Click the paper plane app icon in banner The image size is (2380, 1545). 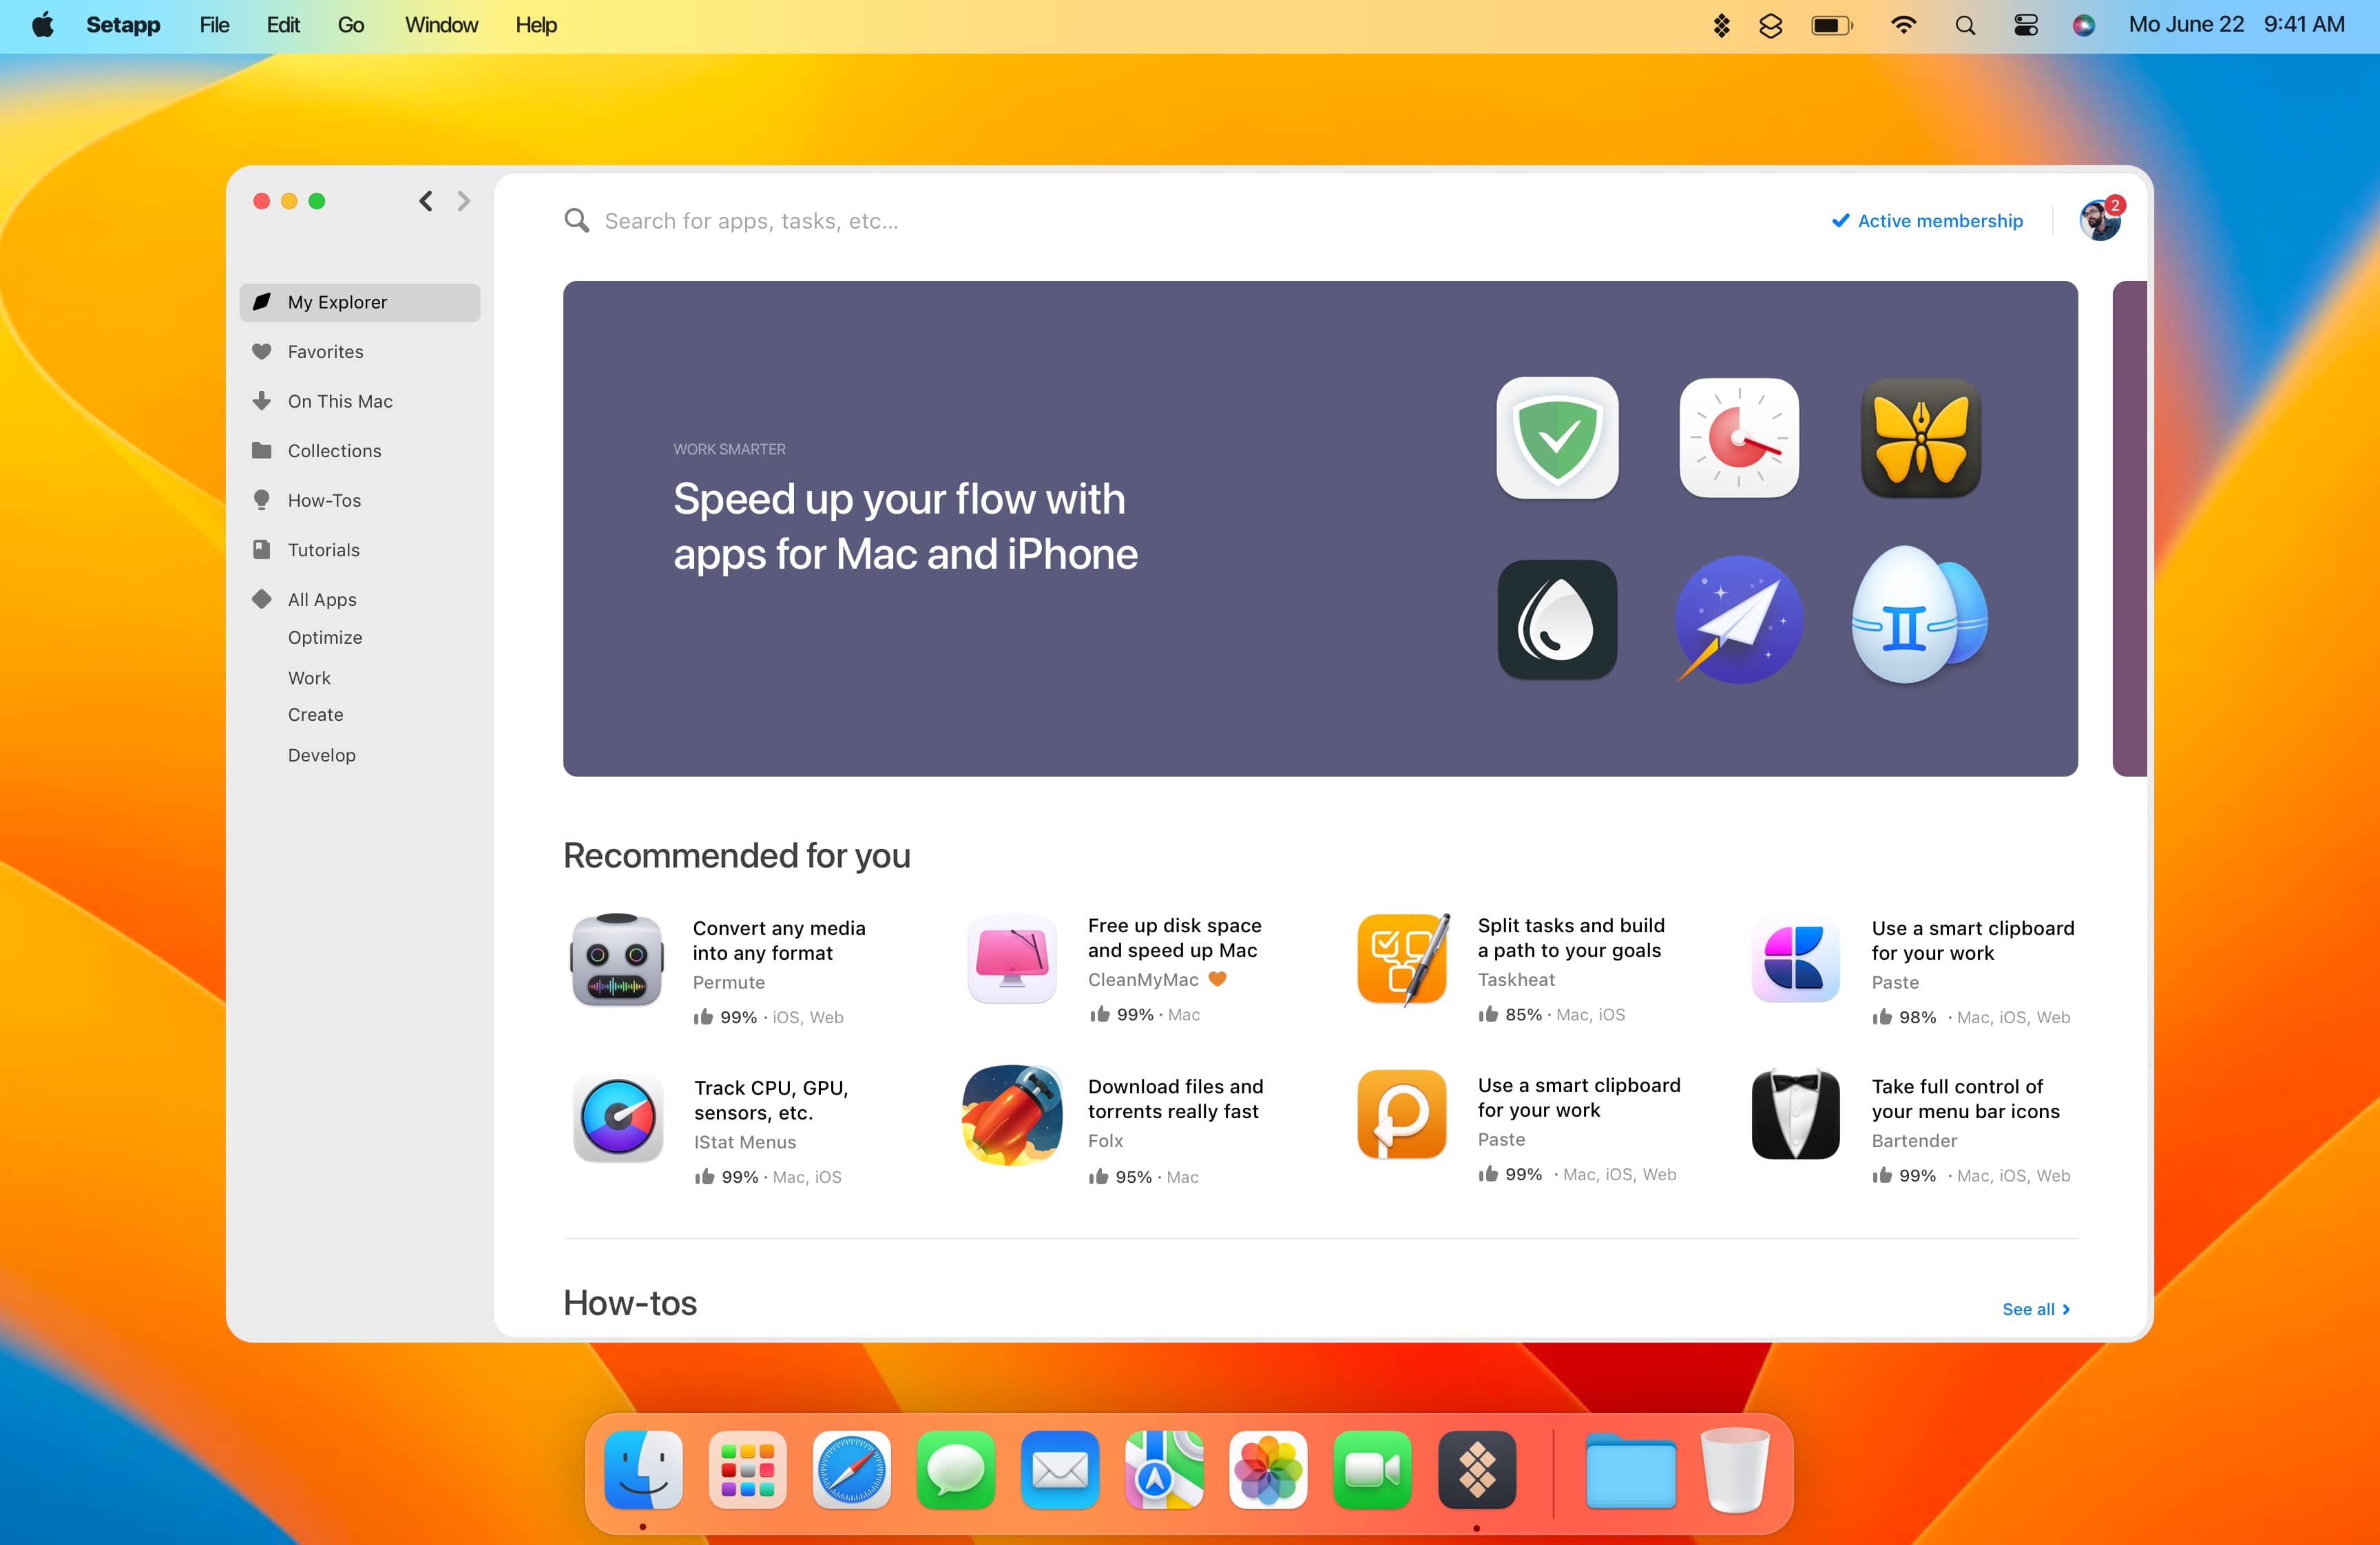pyautogui.click(x=1739, y=620)
